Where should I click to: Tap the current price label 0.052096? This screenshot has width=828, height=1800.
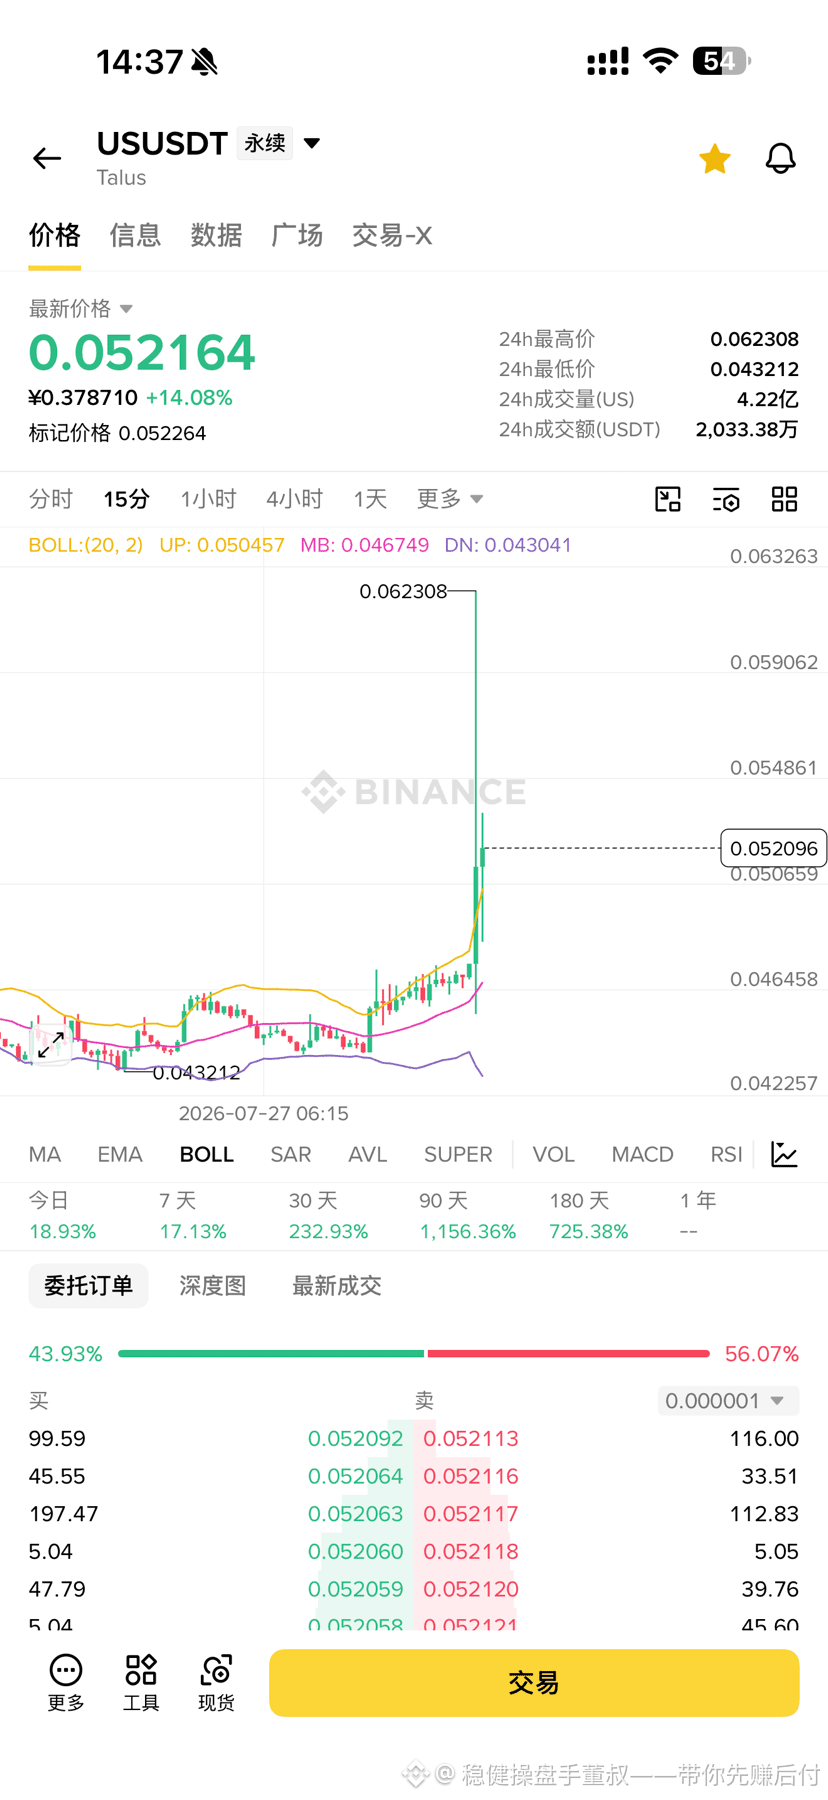click(774, 848)
